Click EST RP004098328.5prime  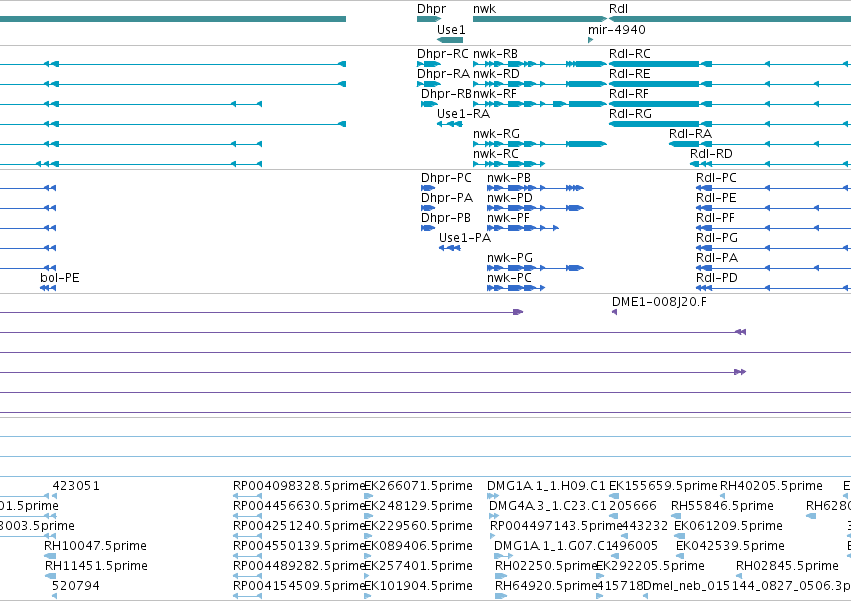247,496
